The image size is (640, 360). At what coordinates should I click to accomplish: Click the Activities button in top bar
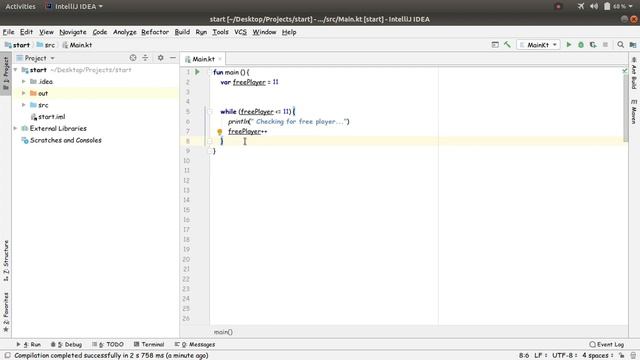(x=20, y=7)
